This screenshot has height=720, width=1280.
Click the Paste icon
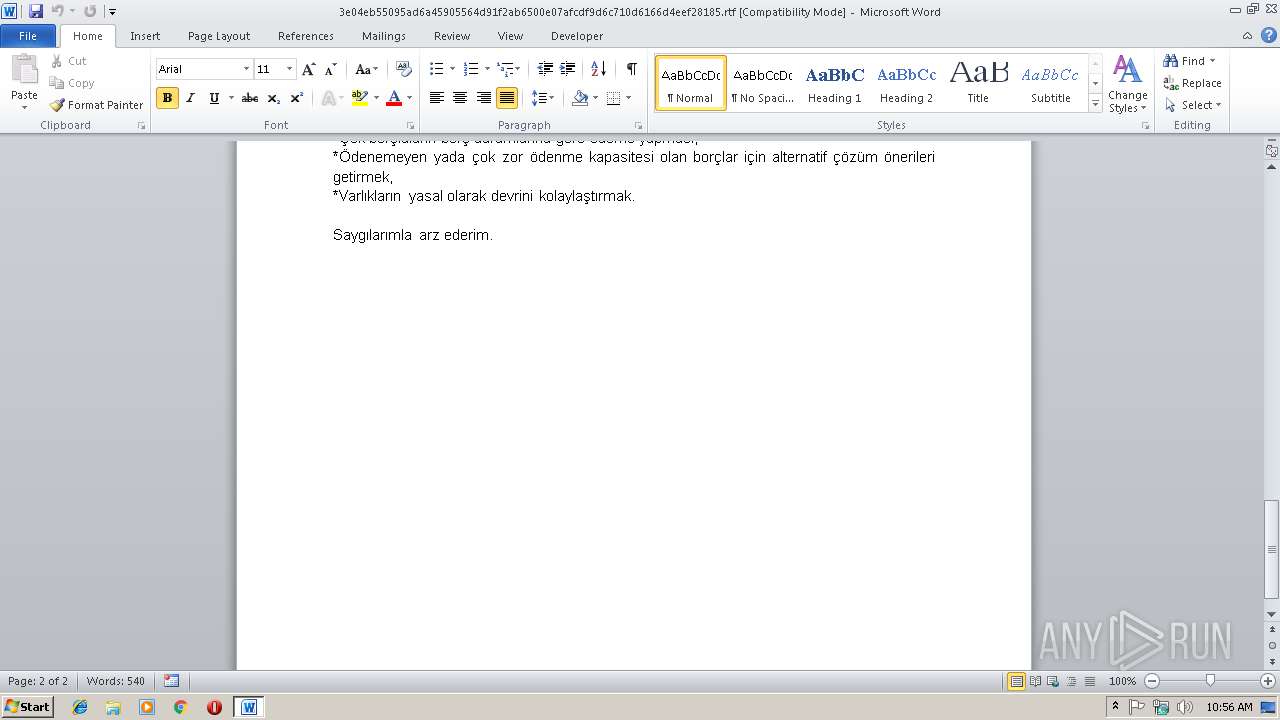[24, 71]
